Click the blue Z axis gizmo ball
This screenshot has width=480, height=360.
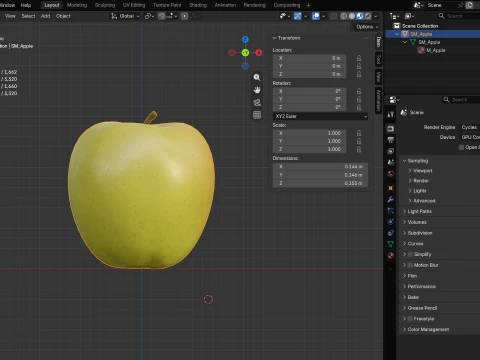[245, 39]
